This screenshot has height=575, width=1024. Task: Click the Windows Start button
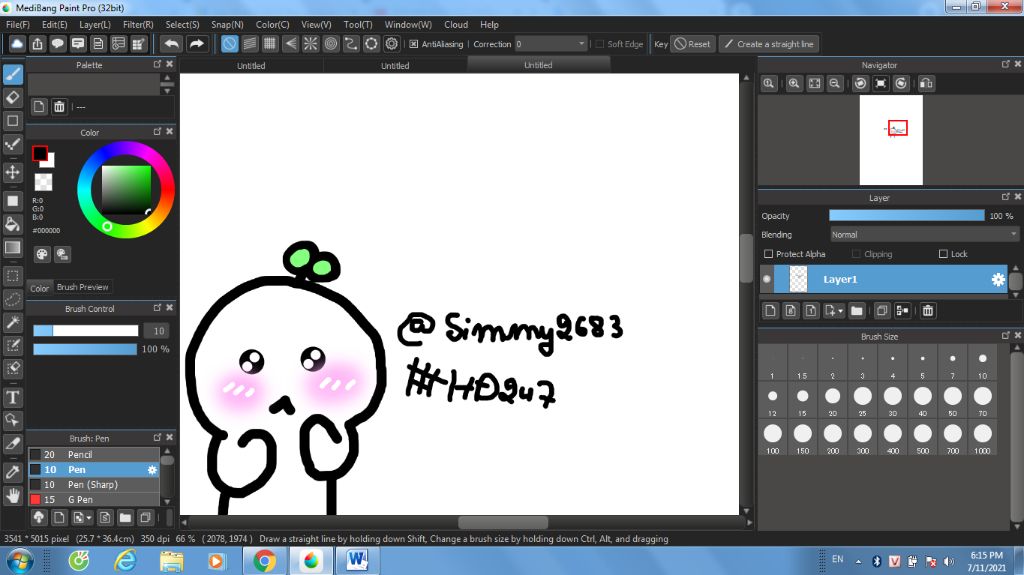coord(20,561)
